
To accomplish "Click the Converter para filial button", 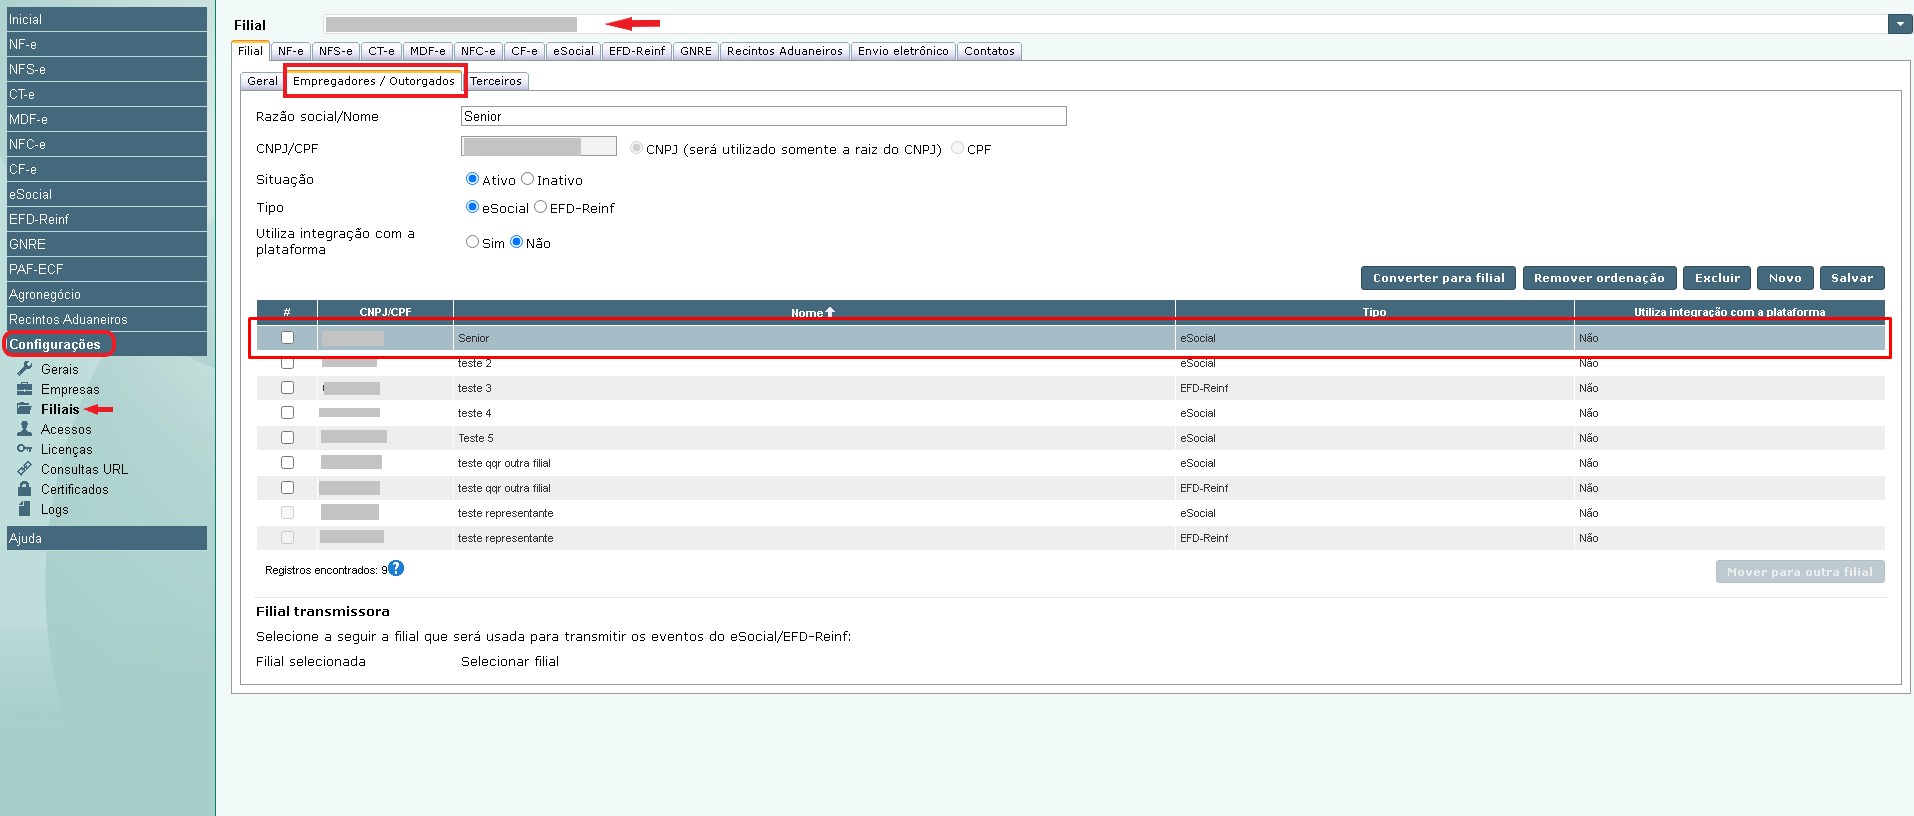I will point(1438,278).
